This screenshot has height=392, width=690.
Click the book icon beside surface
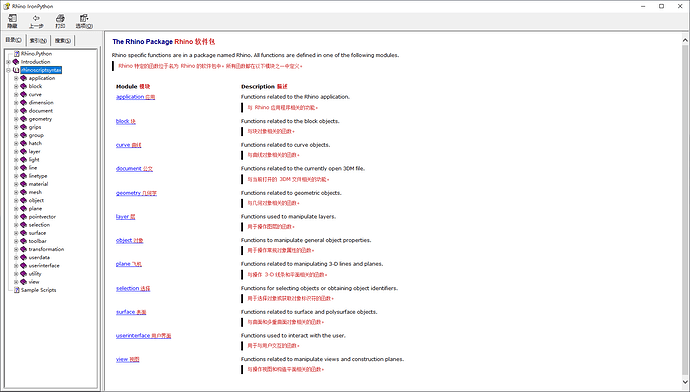tap(24, 233)
